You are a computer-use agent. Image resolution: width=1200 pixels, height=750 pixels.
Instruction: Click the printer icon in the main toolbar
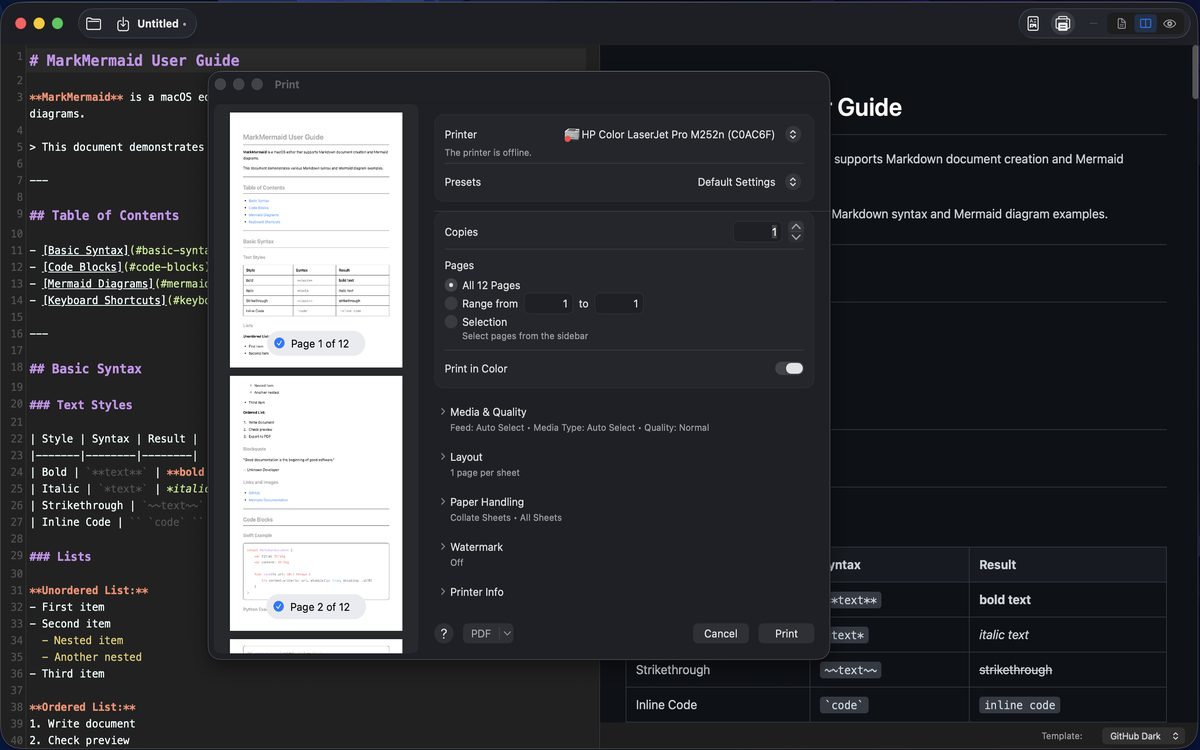[1063, 23]
